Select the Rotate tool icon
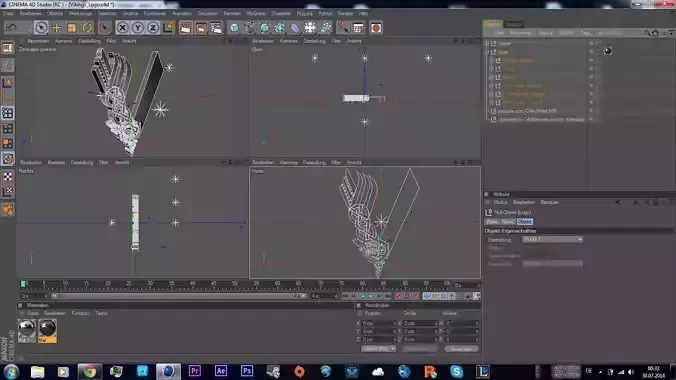Viewport: 676px width, 380px height. coord(87,28)
